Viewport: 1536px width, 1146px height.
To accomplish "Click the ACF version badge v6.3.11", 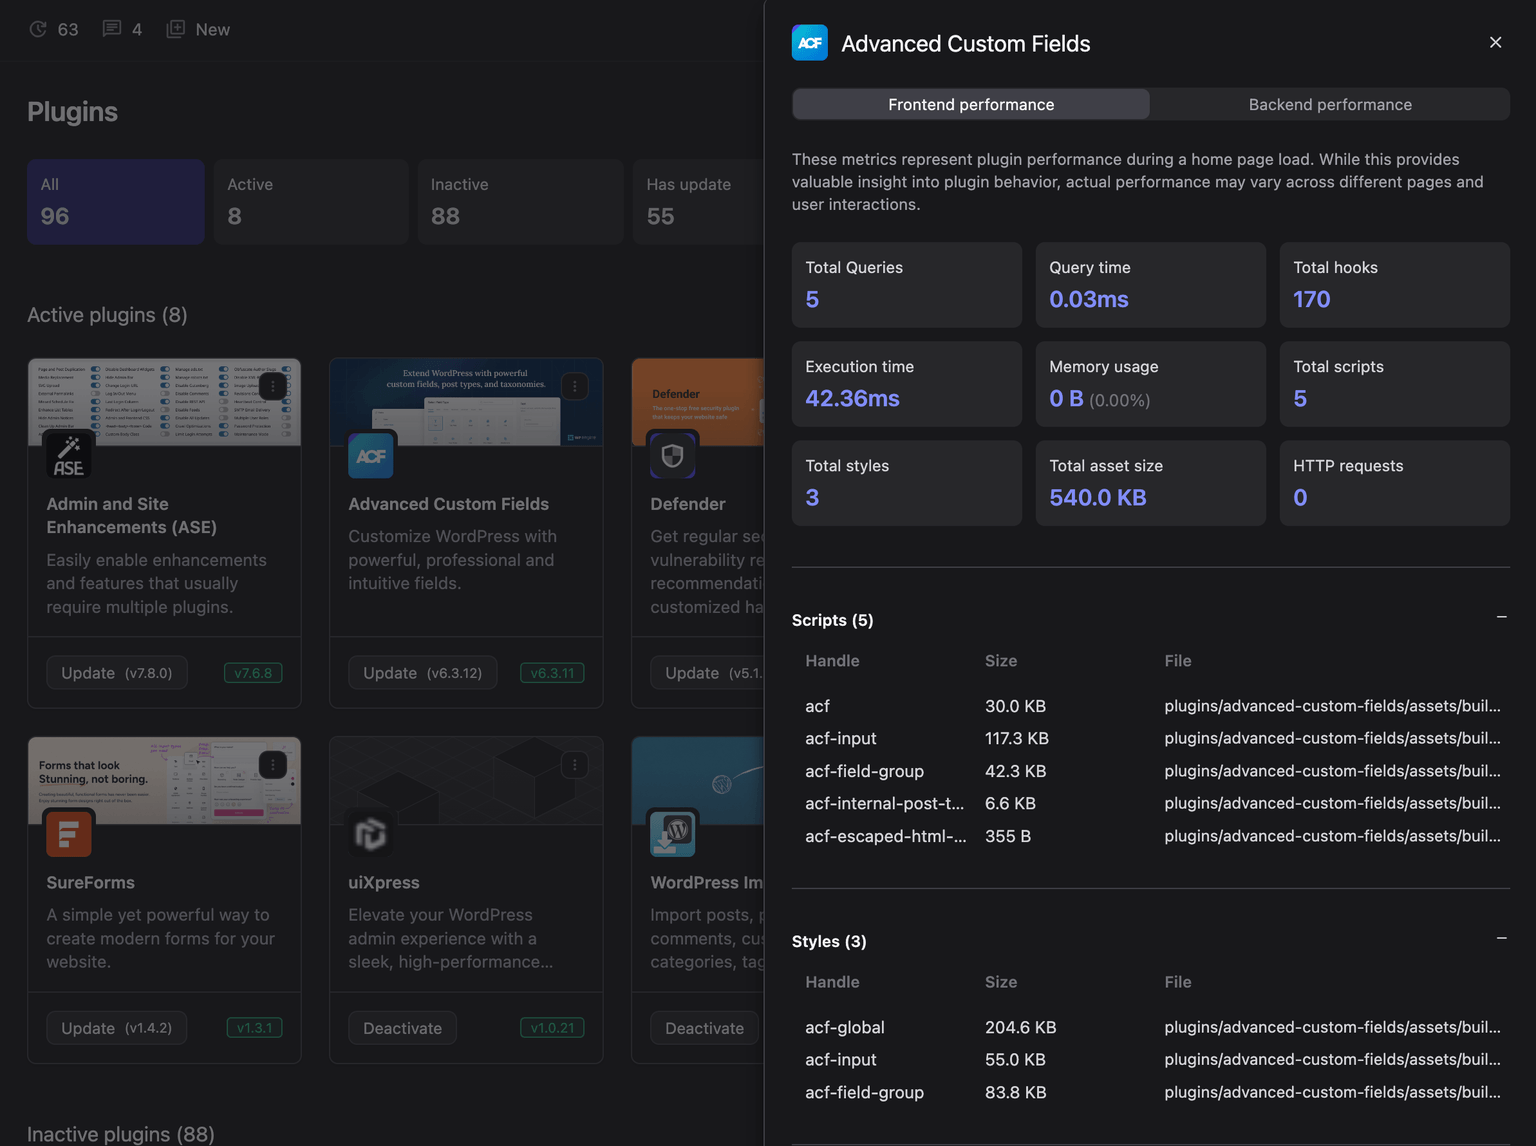I will pyautogui.click(x=552, y=673).
